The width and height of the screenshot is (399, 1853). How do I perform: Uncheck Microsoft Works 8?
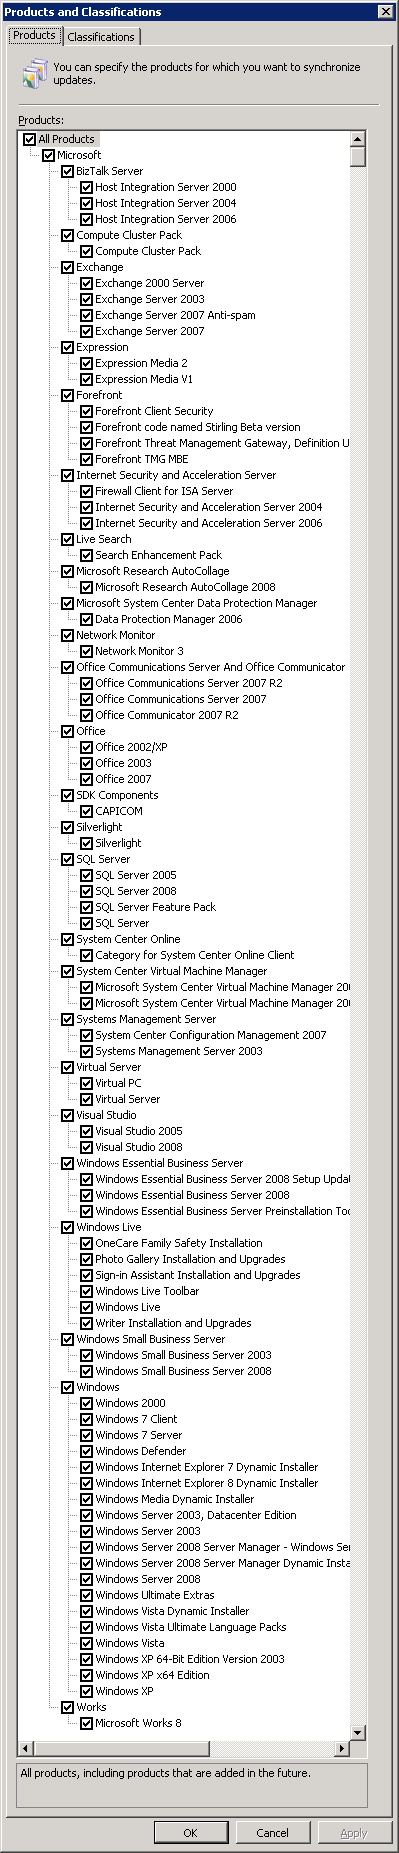[x=86, y=1723]
